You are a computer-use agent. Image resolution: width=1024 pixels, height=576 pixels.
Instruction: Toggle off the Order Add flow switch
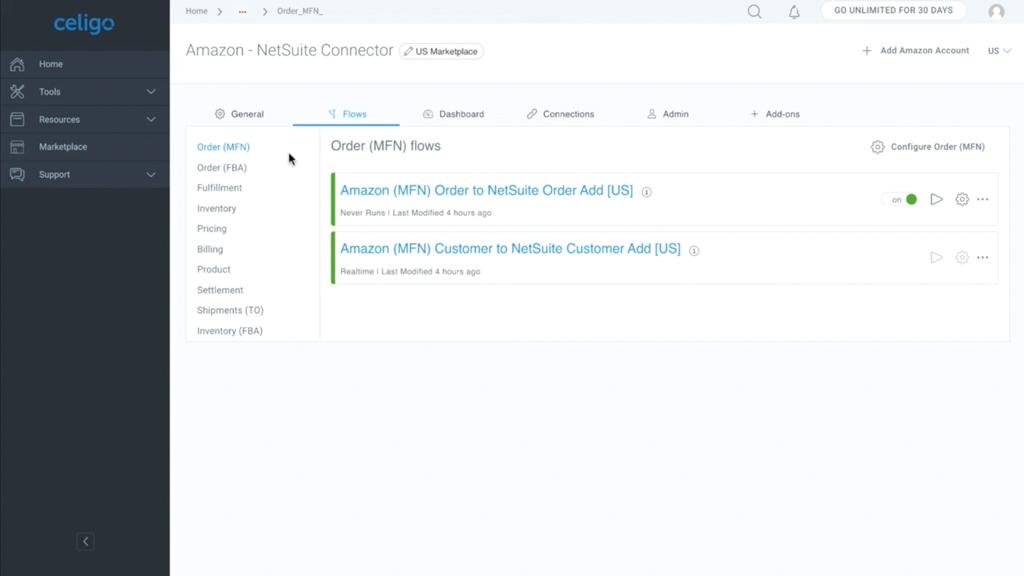pos(902,199)
